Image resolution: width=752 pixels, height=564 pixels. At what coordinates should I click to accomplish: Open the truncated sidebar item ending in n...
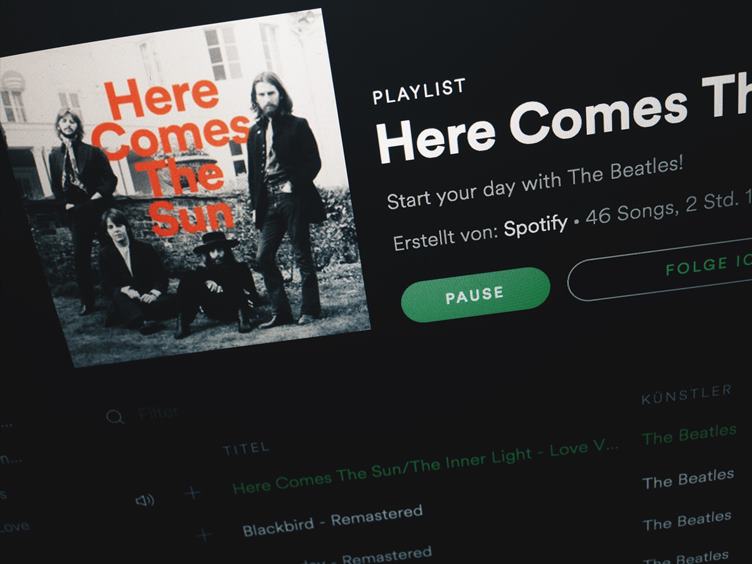(x=11, y=459)
